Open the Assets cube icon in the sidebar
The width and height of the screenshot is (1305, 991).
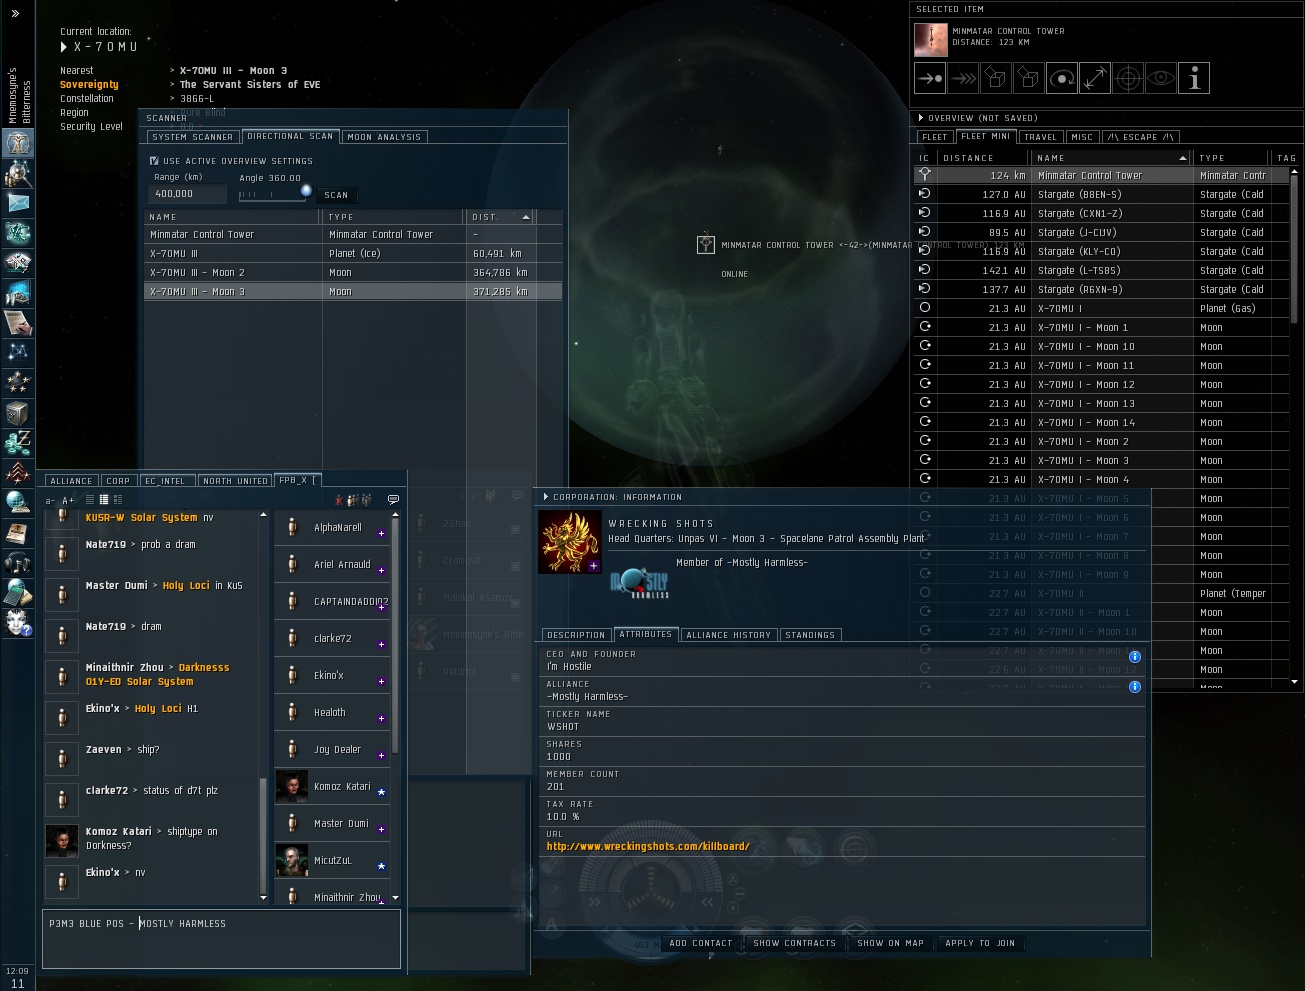pos(18,413)
